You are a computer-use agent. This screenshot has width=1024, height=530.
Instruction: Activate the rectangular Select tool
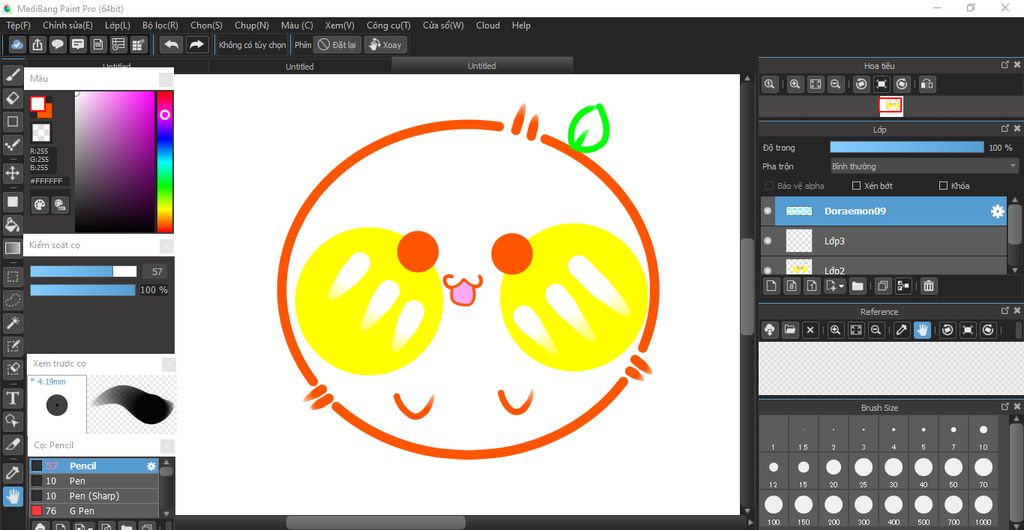12,277
